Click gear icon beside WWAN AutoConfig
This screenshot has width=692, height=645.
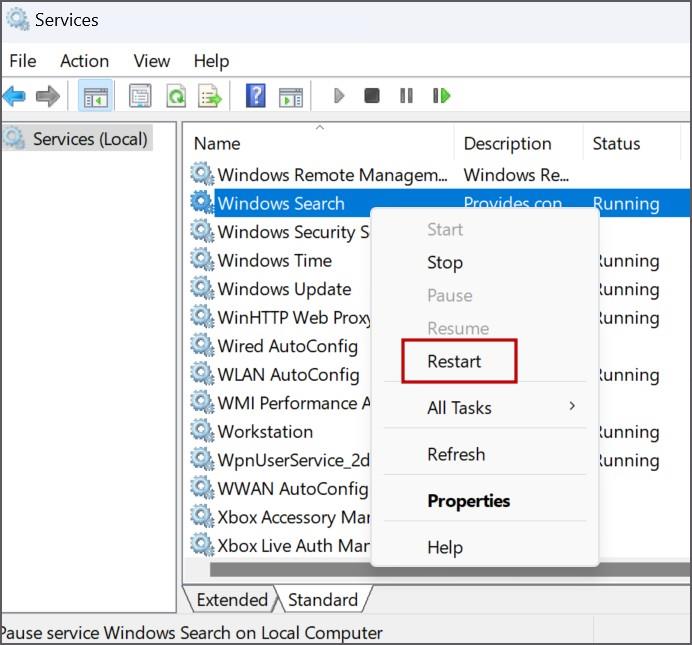point(202,488)
